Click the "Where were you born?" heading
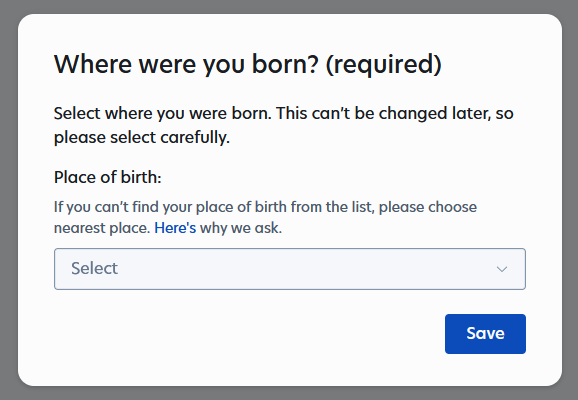Screen dimensions: 578x400 186,64
